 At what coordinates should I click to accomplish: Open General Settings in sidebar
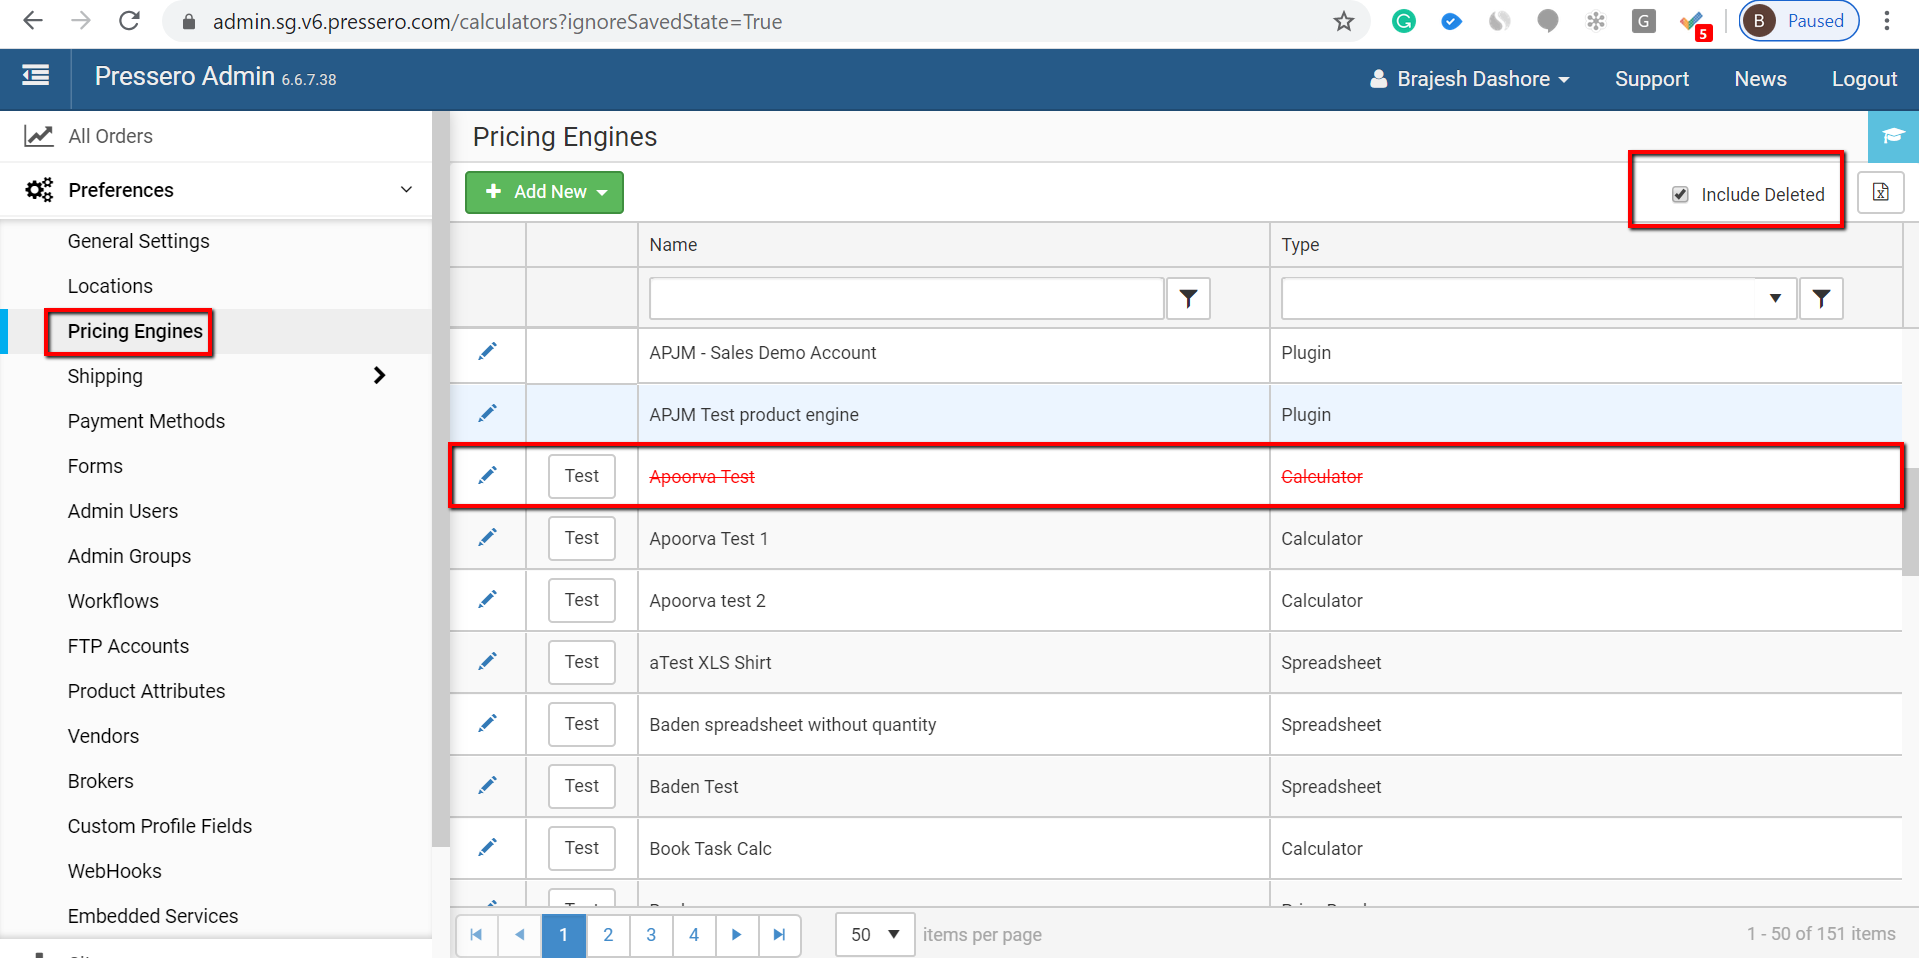(x=139, y=241)
